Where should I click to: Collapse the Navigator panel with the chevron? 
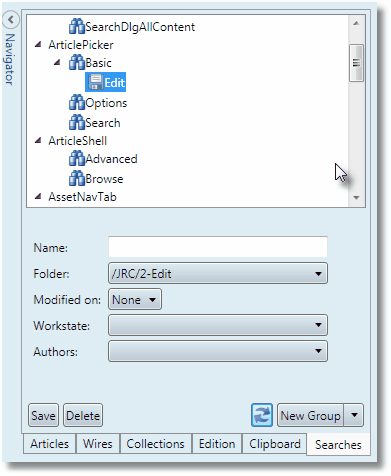(11, 20)
